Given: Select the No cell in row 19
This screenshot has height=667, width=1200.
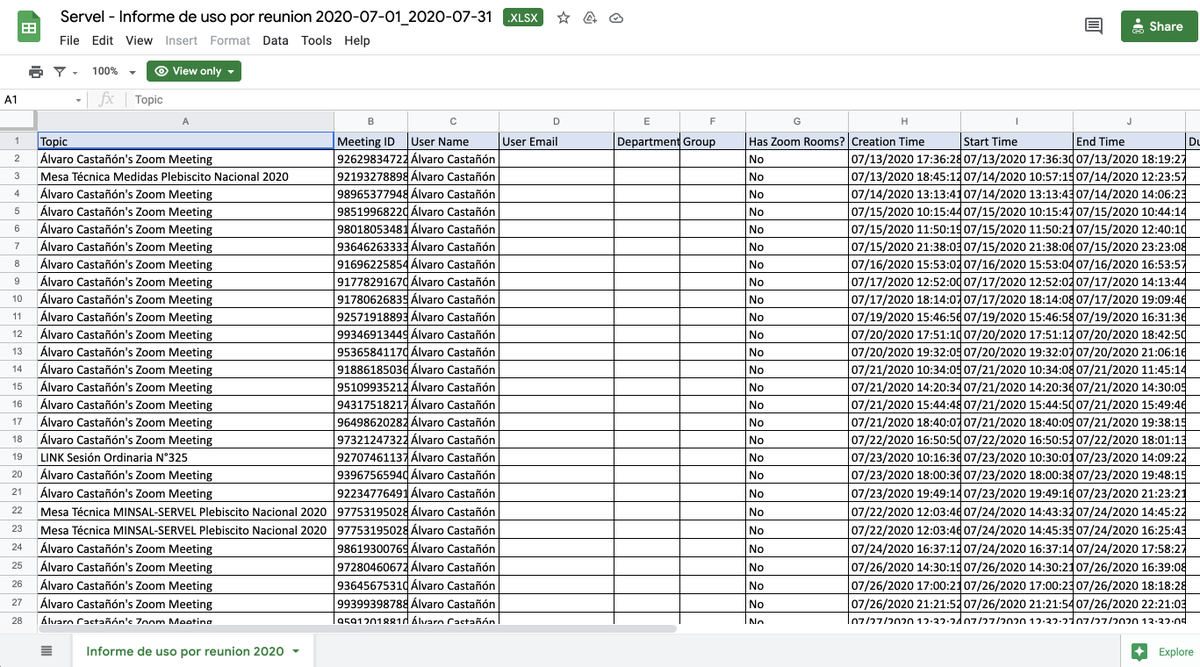Looking at the screenshot, I should click(x=797, y=457).
